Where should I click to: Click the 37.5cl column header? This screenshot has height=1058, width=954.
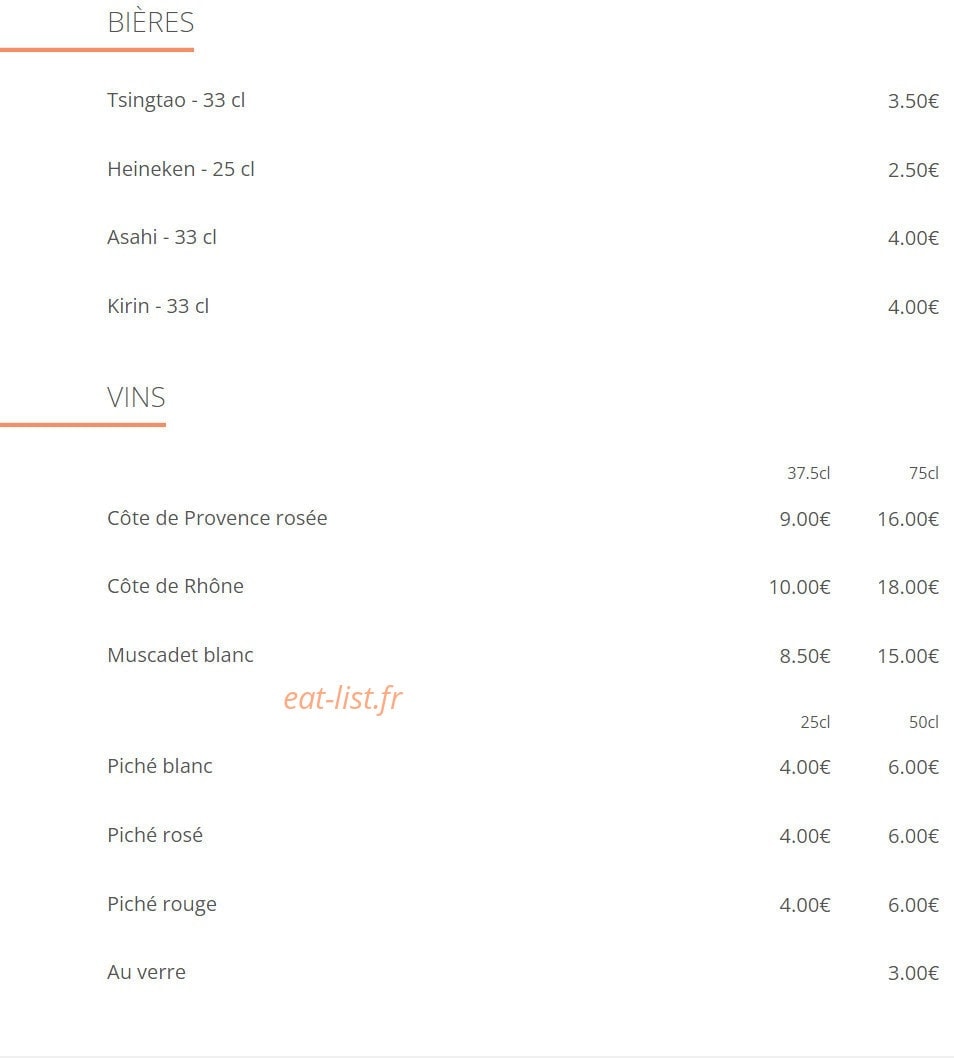pyautogui.click(x=808, y=473)
